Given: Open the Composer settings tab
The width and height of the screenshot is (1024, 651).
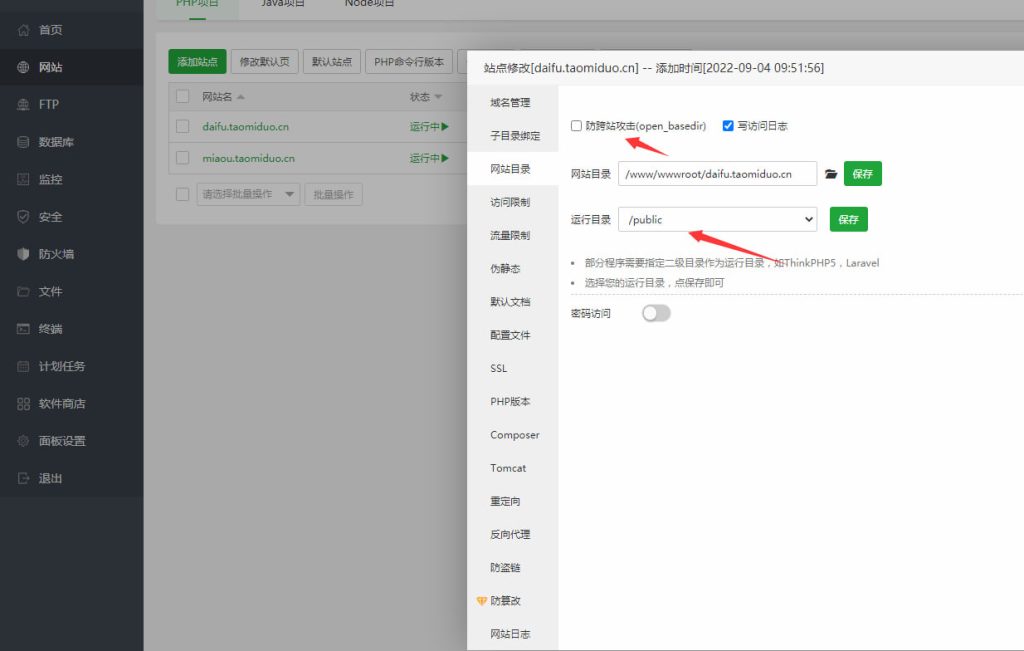Looking at the screenshot, I should point(515,435).
